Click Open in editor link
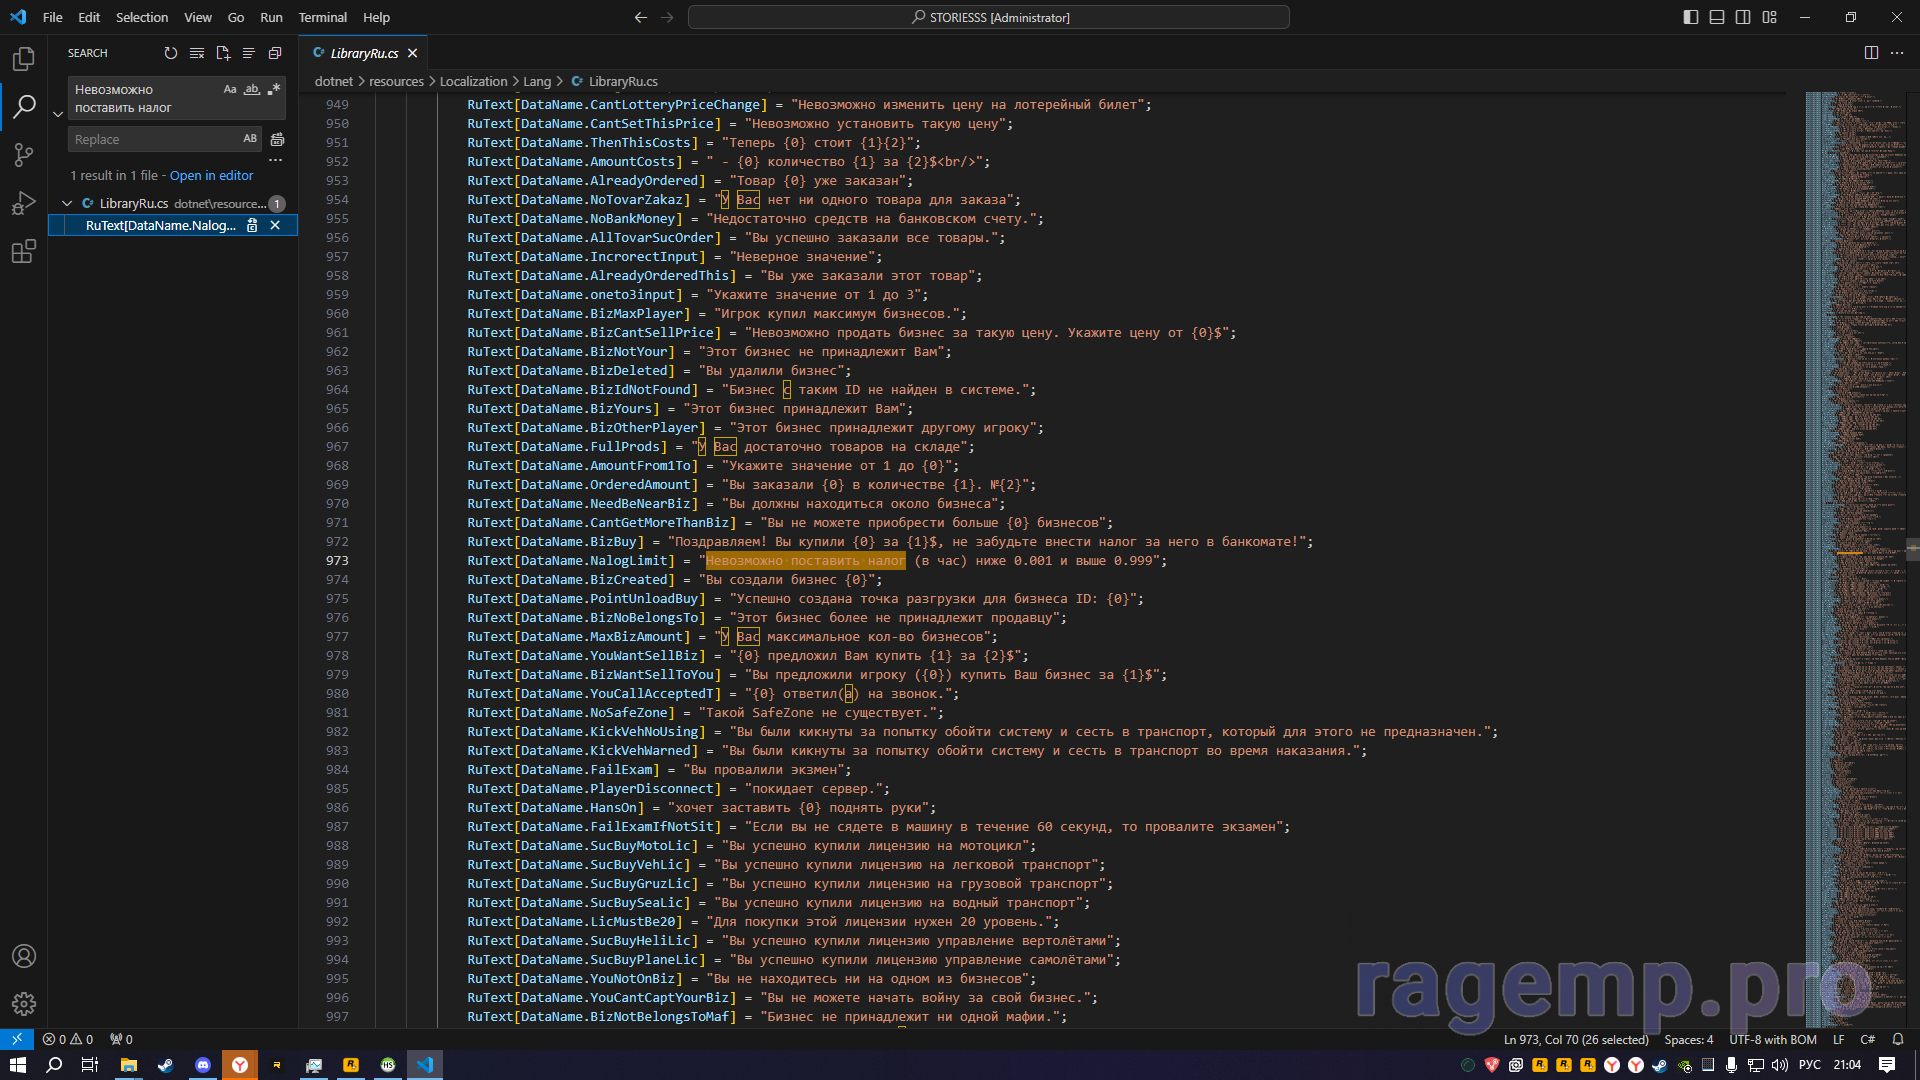Viewport: 1920px width, 1080px height. click(x=211, y=175)
